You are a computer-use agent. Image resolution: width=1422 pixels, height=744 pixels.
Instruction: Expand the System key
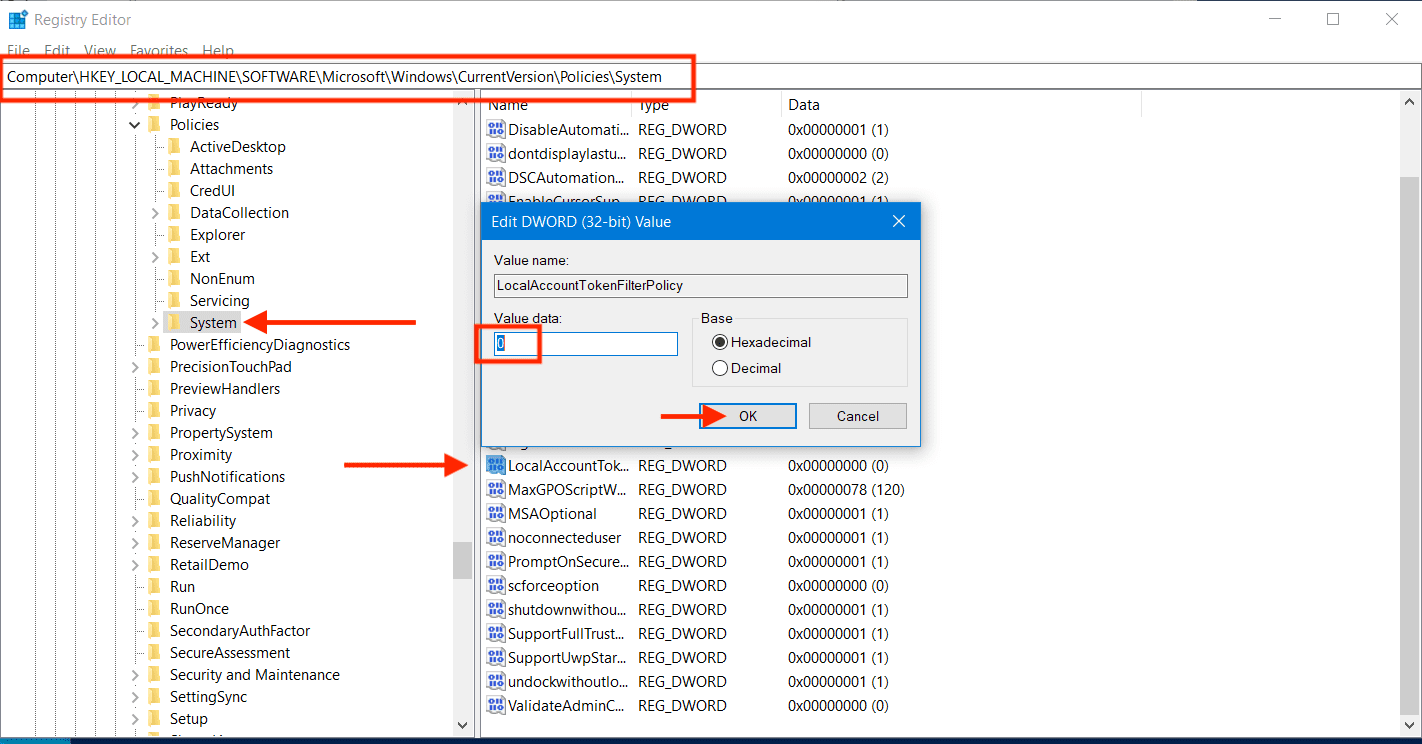point(155,323)
